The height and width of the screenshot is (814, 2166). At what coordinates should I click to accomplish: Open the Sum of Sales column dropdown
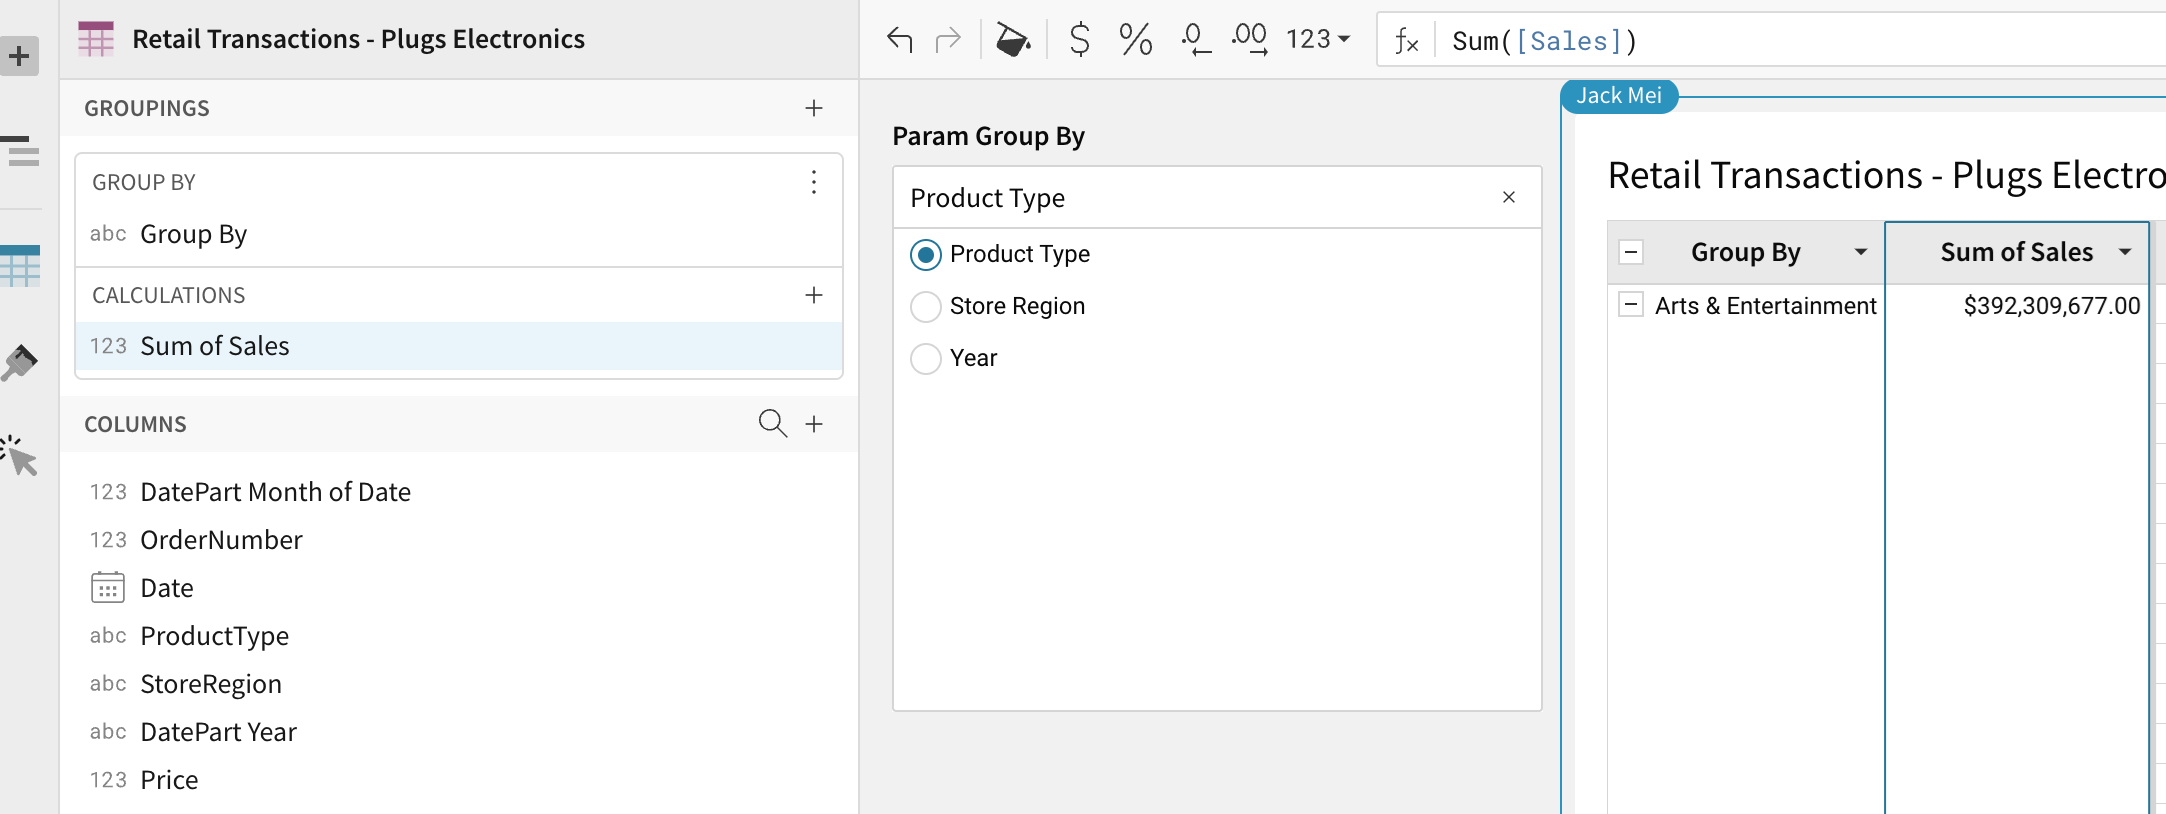[x=2125, y=252]
